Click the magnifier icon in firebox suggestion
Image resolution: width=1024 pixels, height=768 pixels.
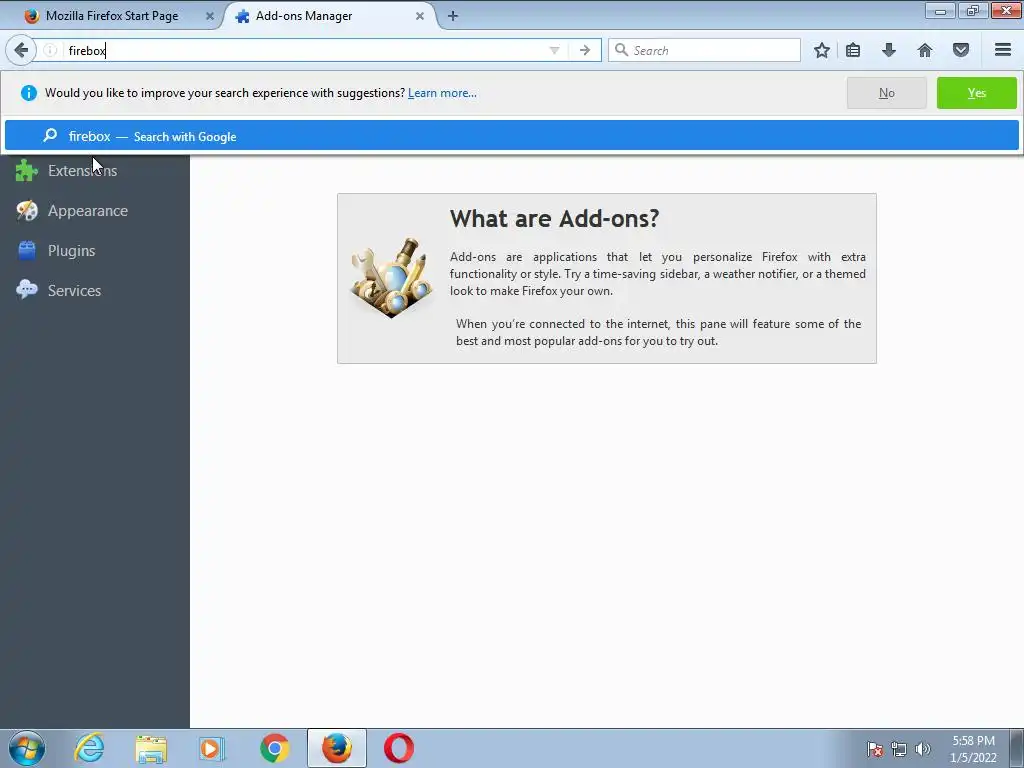click(50, 135)
